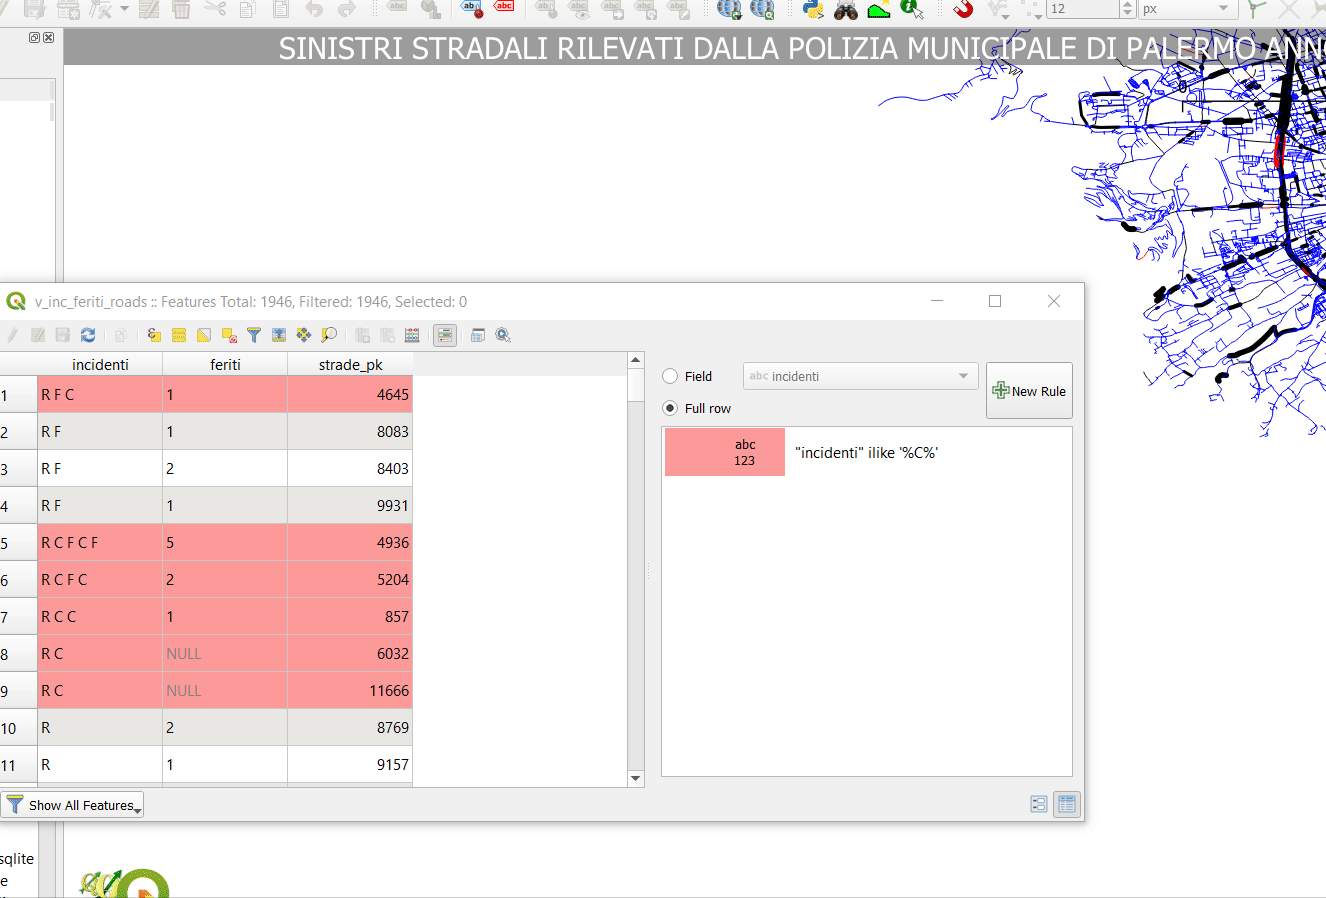Open the px units dropdown
The image size is (1326, 898).
click(x=1188, y=9)
